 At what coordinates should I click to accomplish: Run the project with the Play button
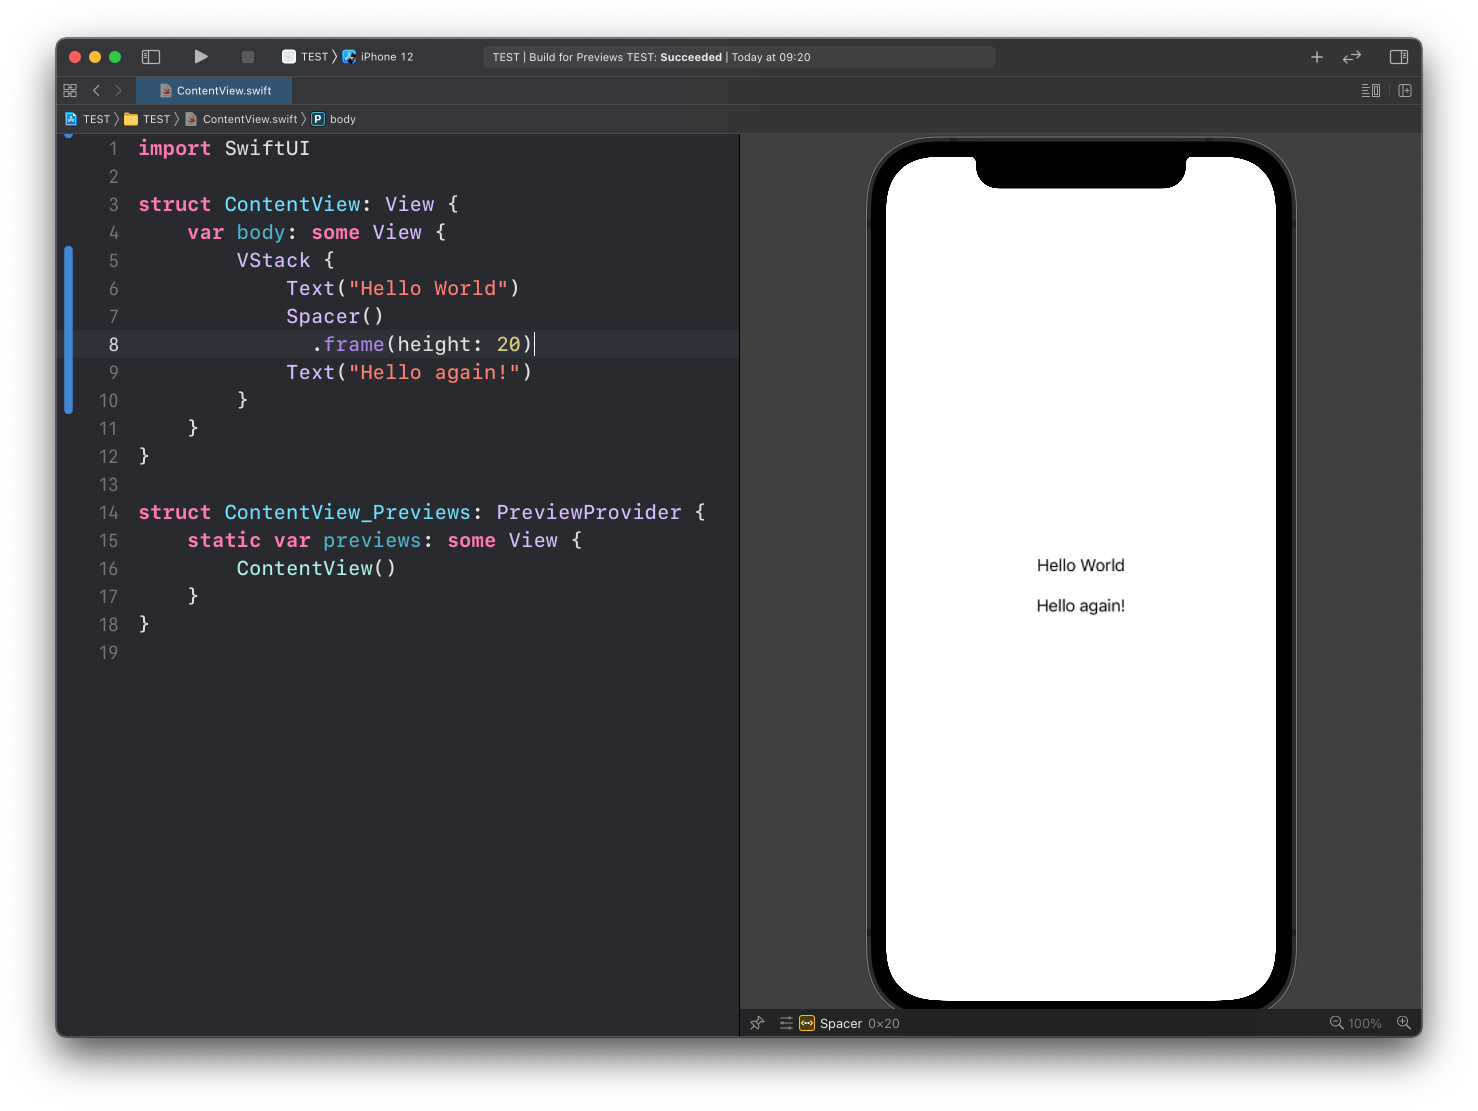point(201,57)
